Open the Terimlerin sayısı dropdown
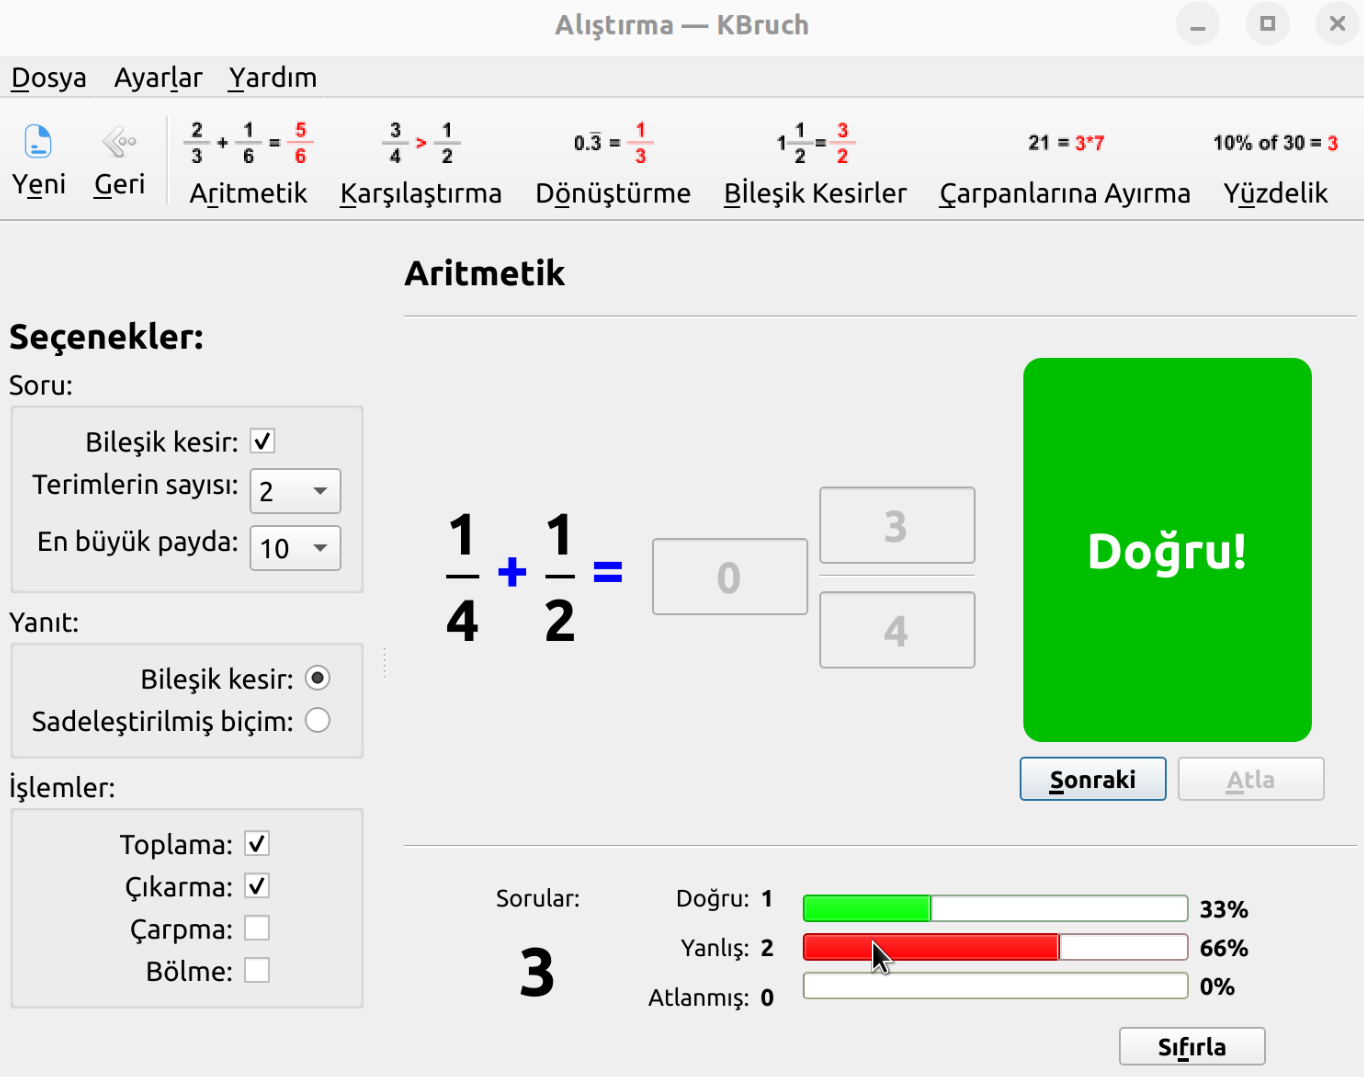Viewport: 1364px width, 1077px height. pos(295,491)
